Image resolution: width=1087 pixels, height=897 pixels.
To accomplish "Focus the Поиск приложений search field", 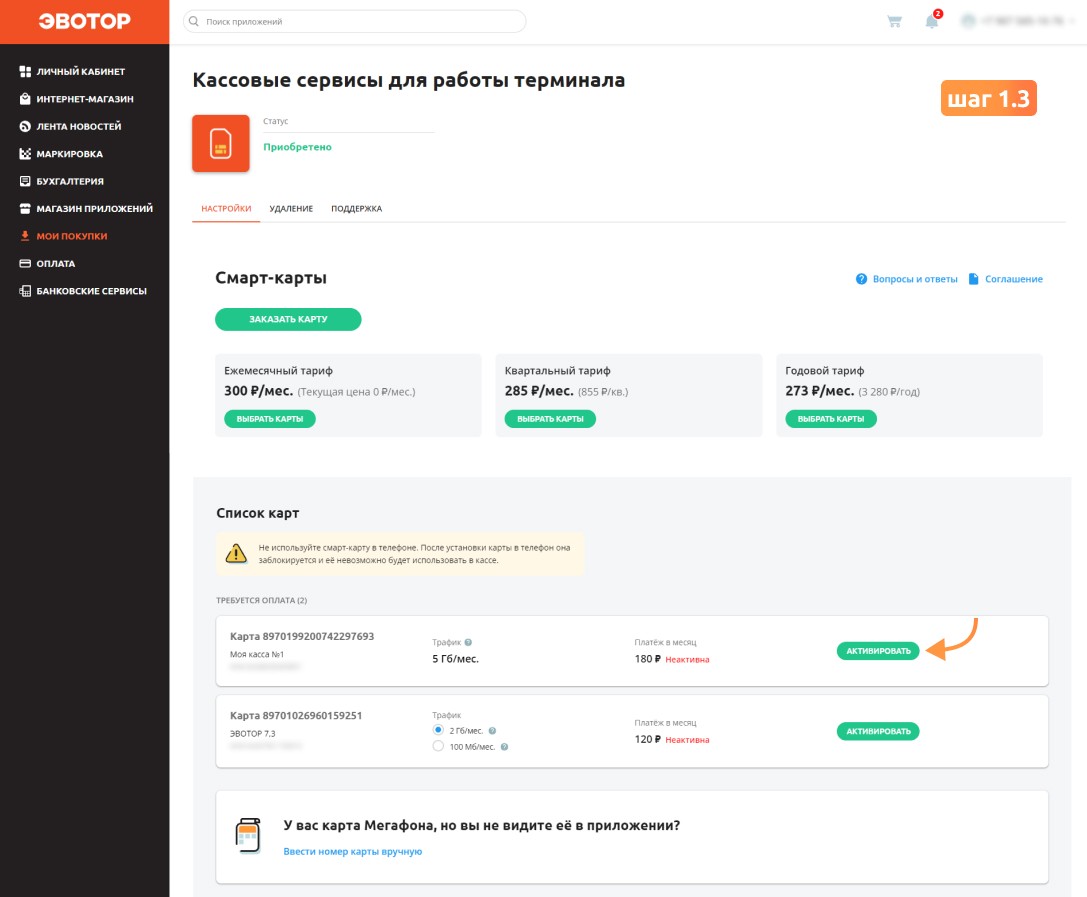I will (x=354, y=21).
